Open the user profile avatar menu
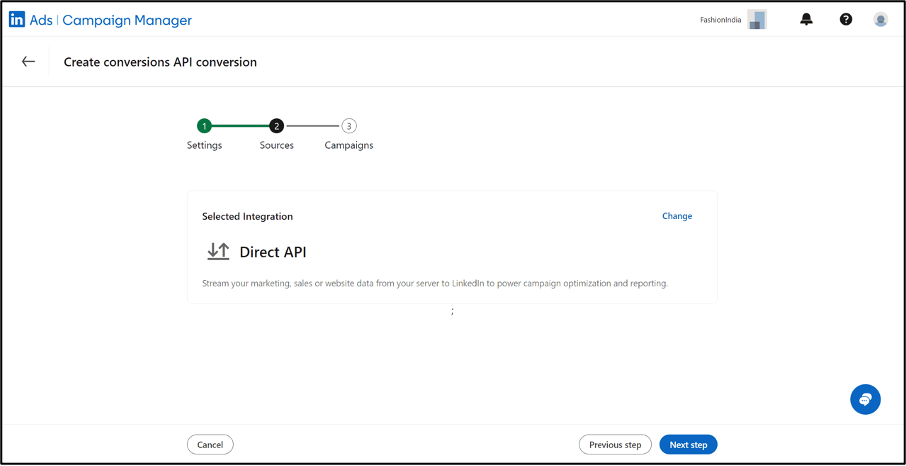 (x=881, y=20)
